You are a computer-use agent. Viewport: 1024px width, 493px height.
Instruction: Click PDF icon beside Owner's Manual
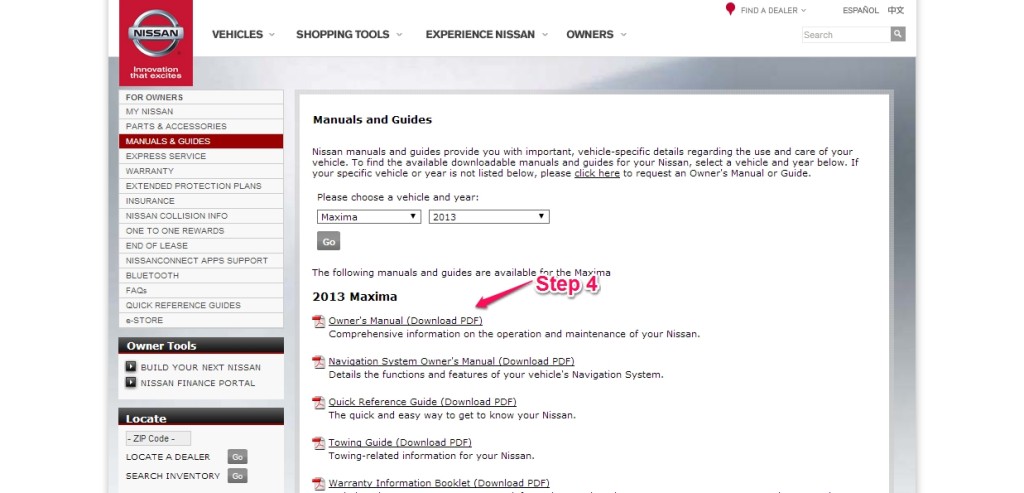pyautogui.click(x=319, y=321)
